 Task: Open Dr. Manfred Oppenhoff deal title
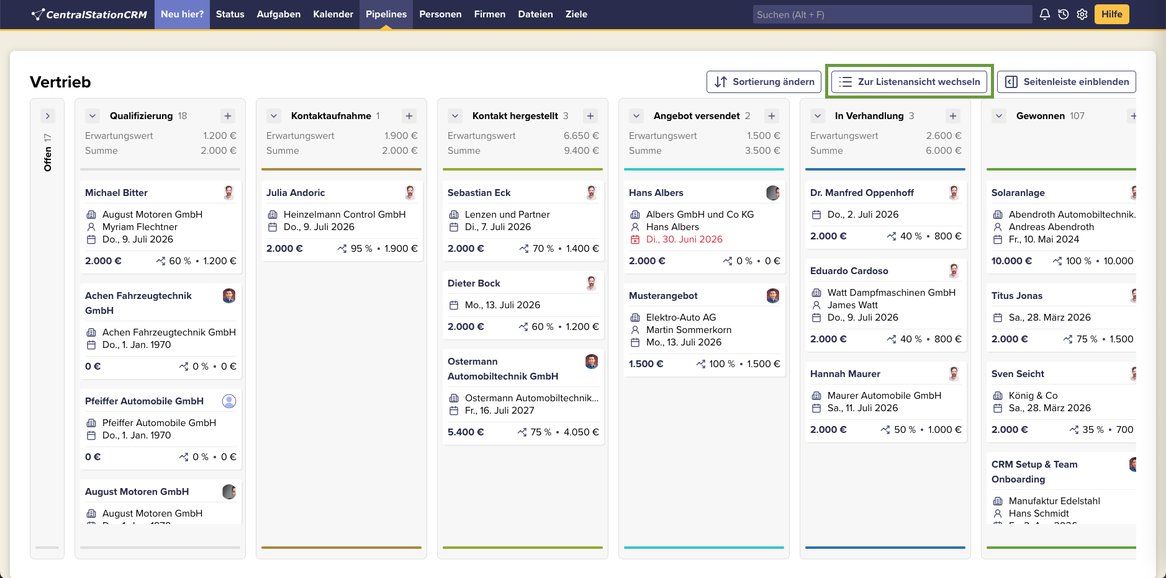click(x=862, y=193)
